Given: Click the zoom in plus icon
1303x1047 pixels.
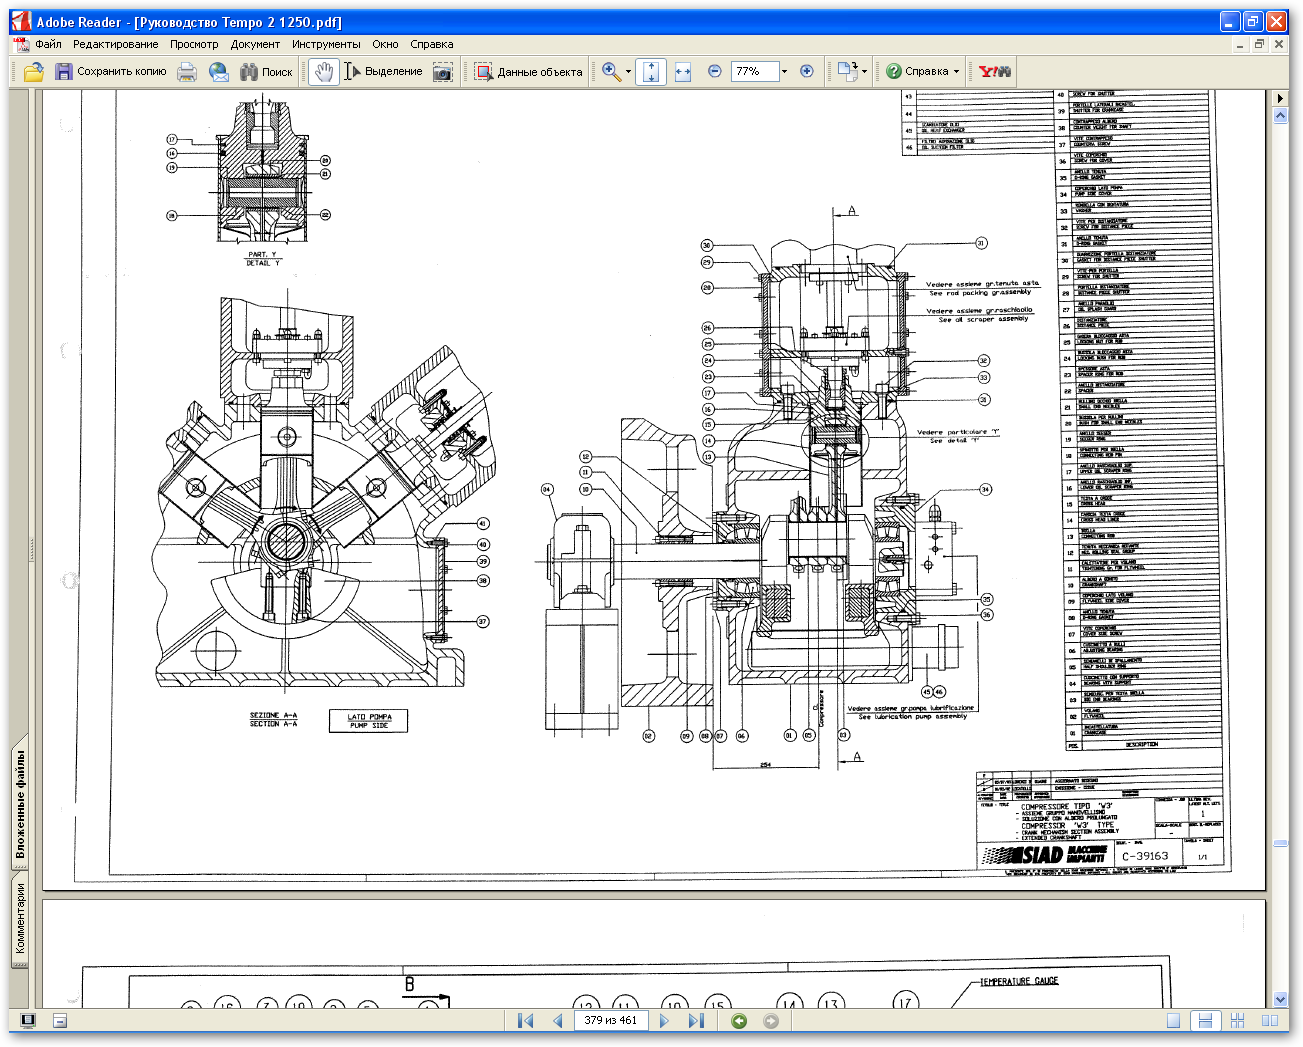Looking at the screenshot, I should 807,71.
